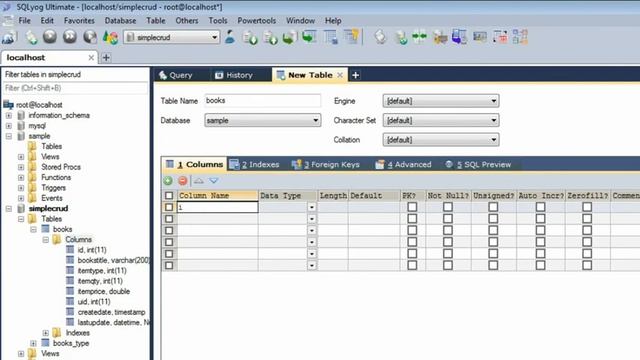Switch to the 3 Foreign Keys tab
The height and width of the screenshot is (360, 640).
(326, 164)
